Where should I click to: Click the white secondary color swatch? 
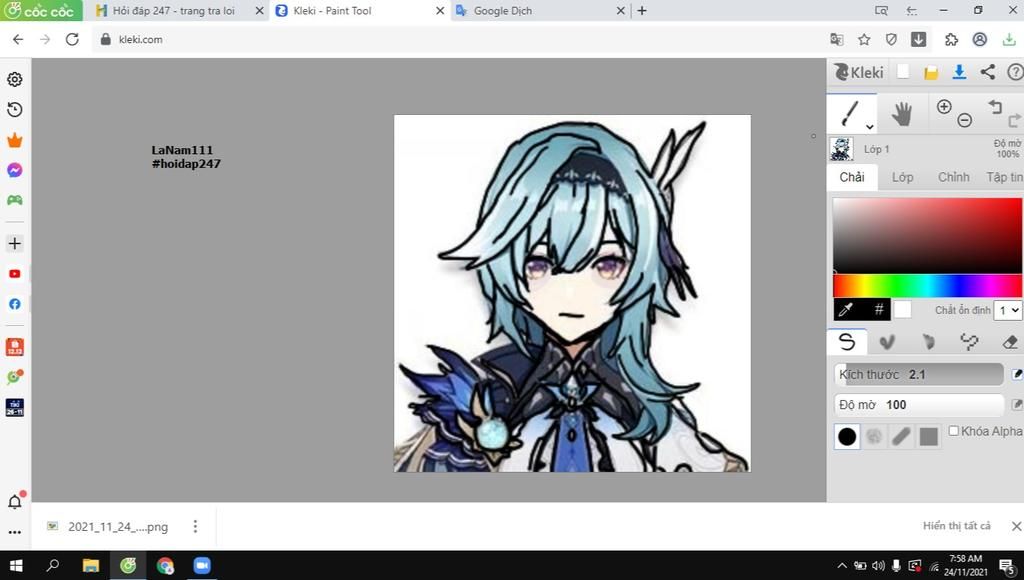[x=903, y=310]
